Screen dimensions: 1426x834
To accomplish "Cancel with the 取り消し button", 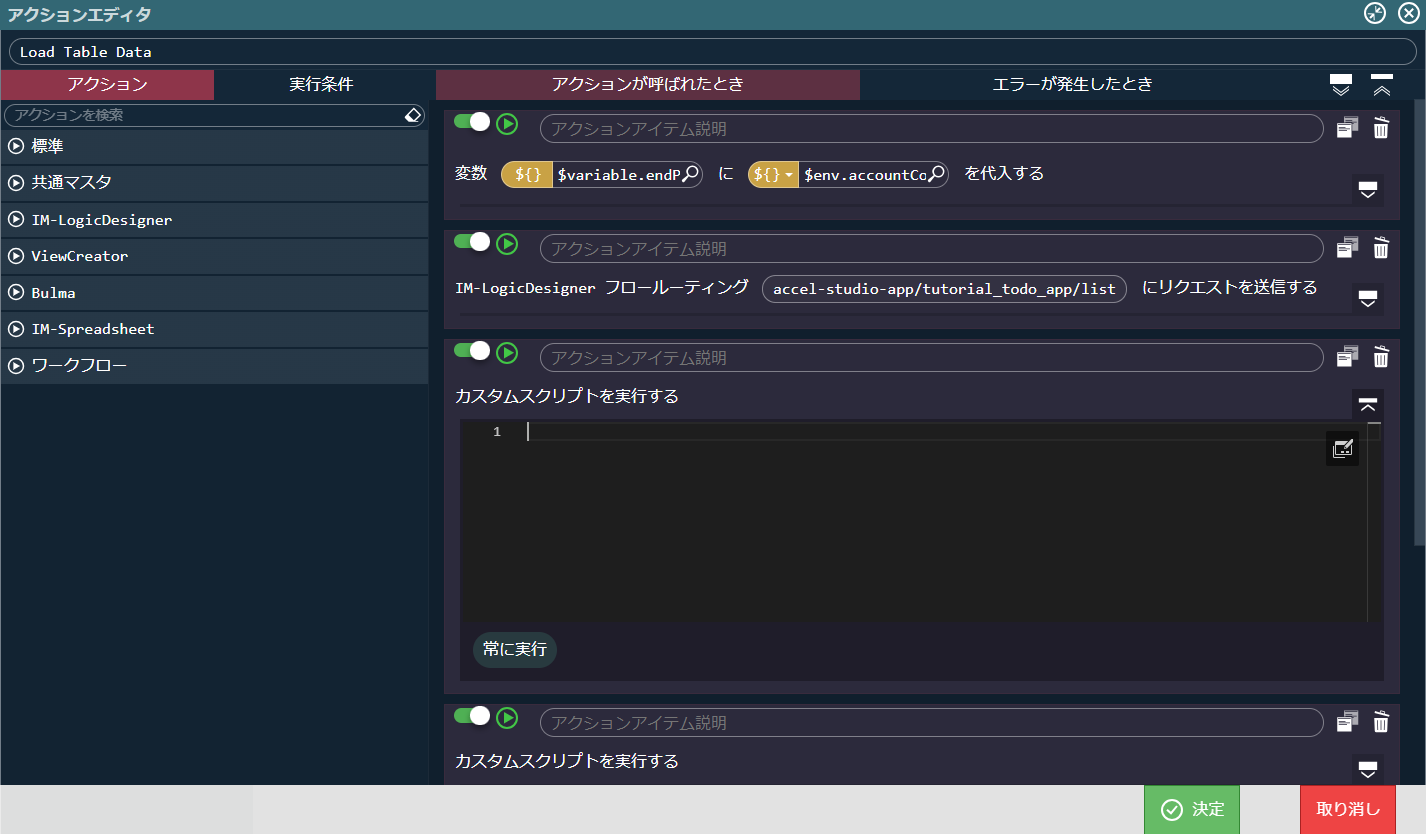I will coord(1348,809).
